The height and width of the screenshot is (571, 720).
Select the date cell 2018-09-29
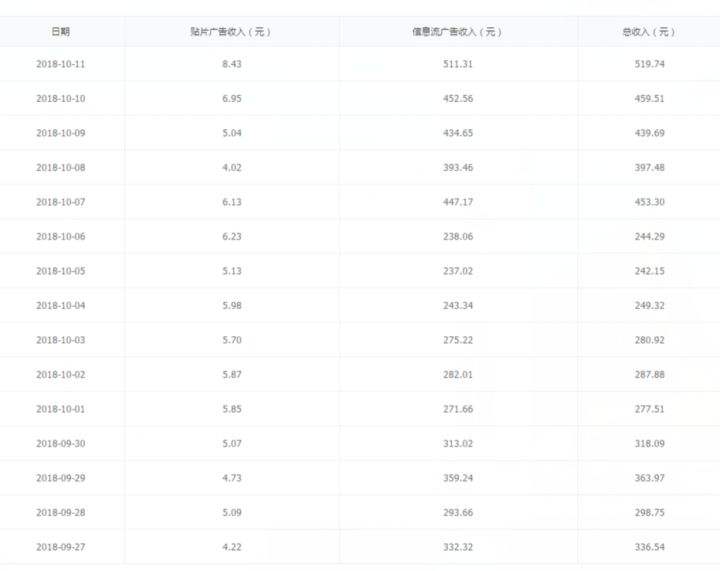coord(61,478)
